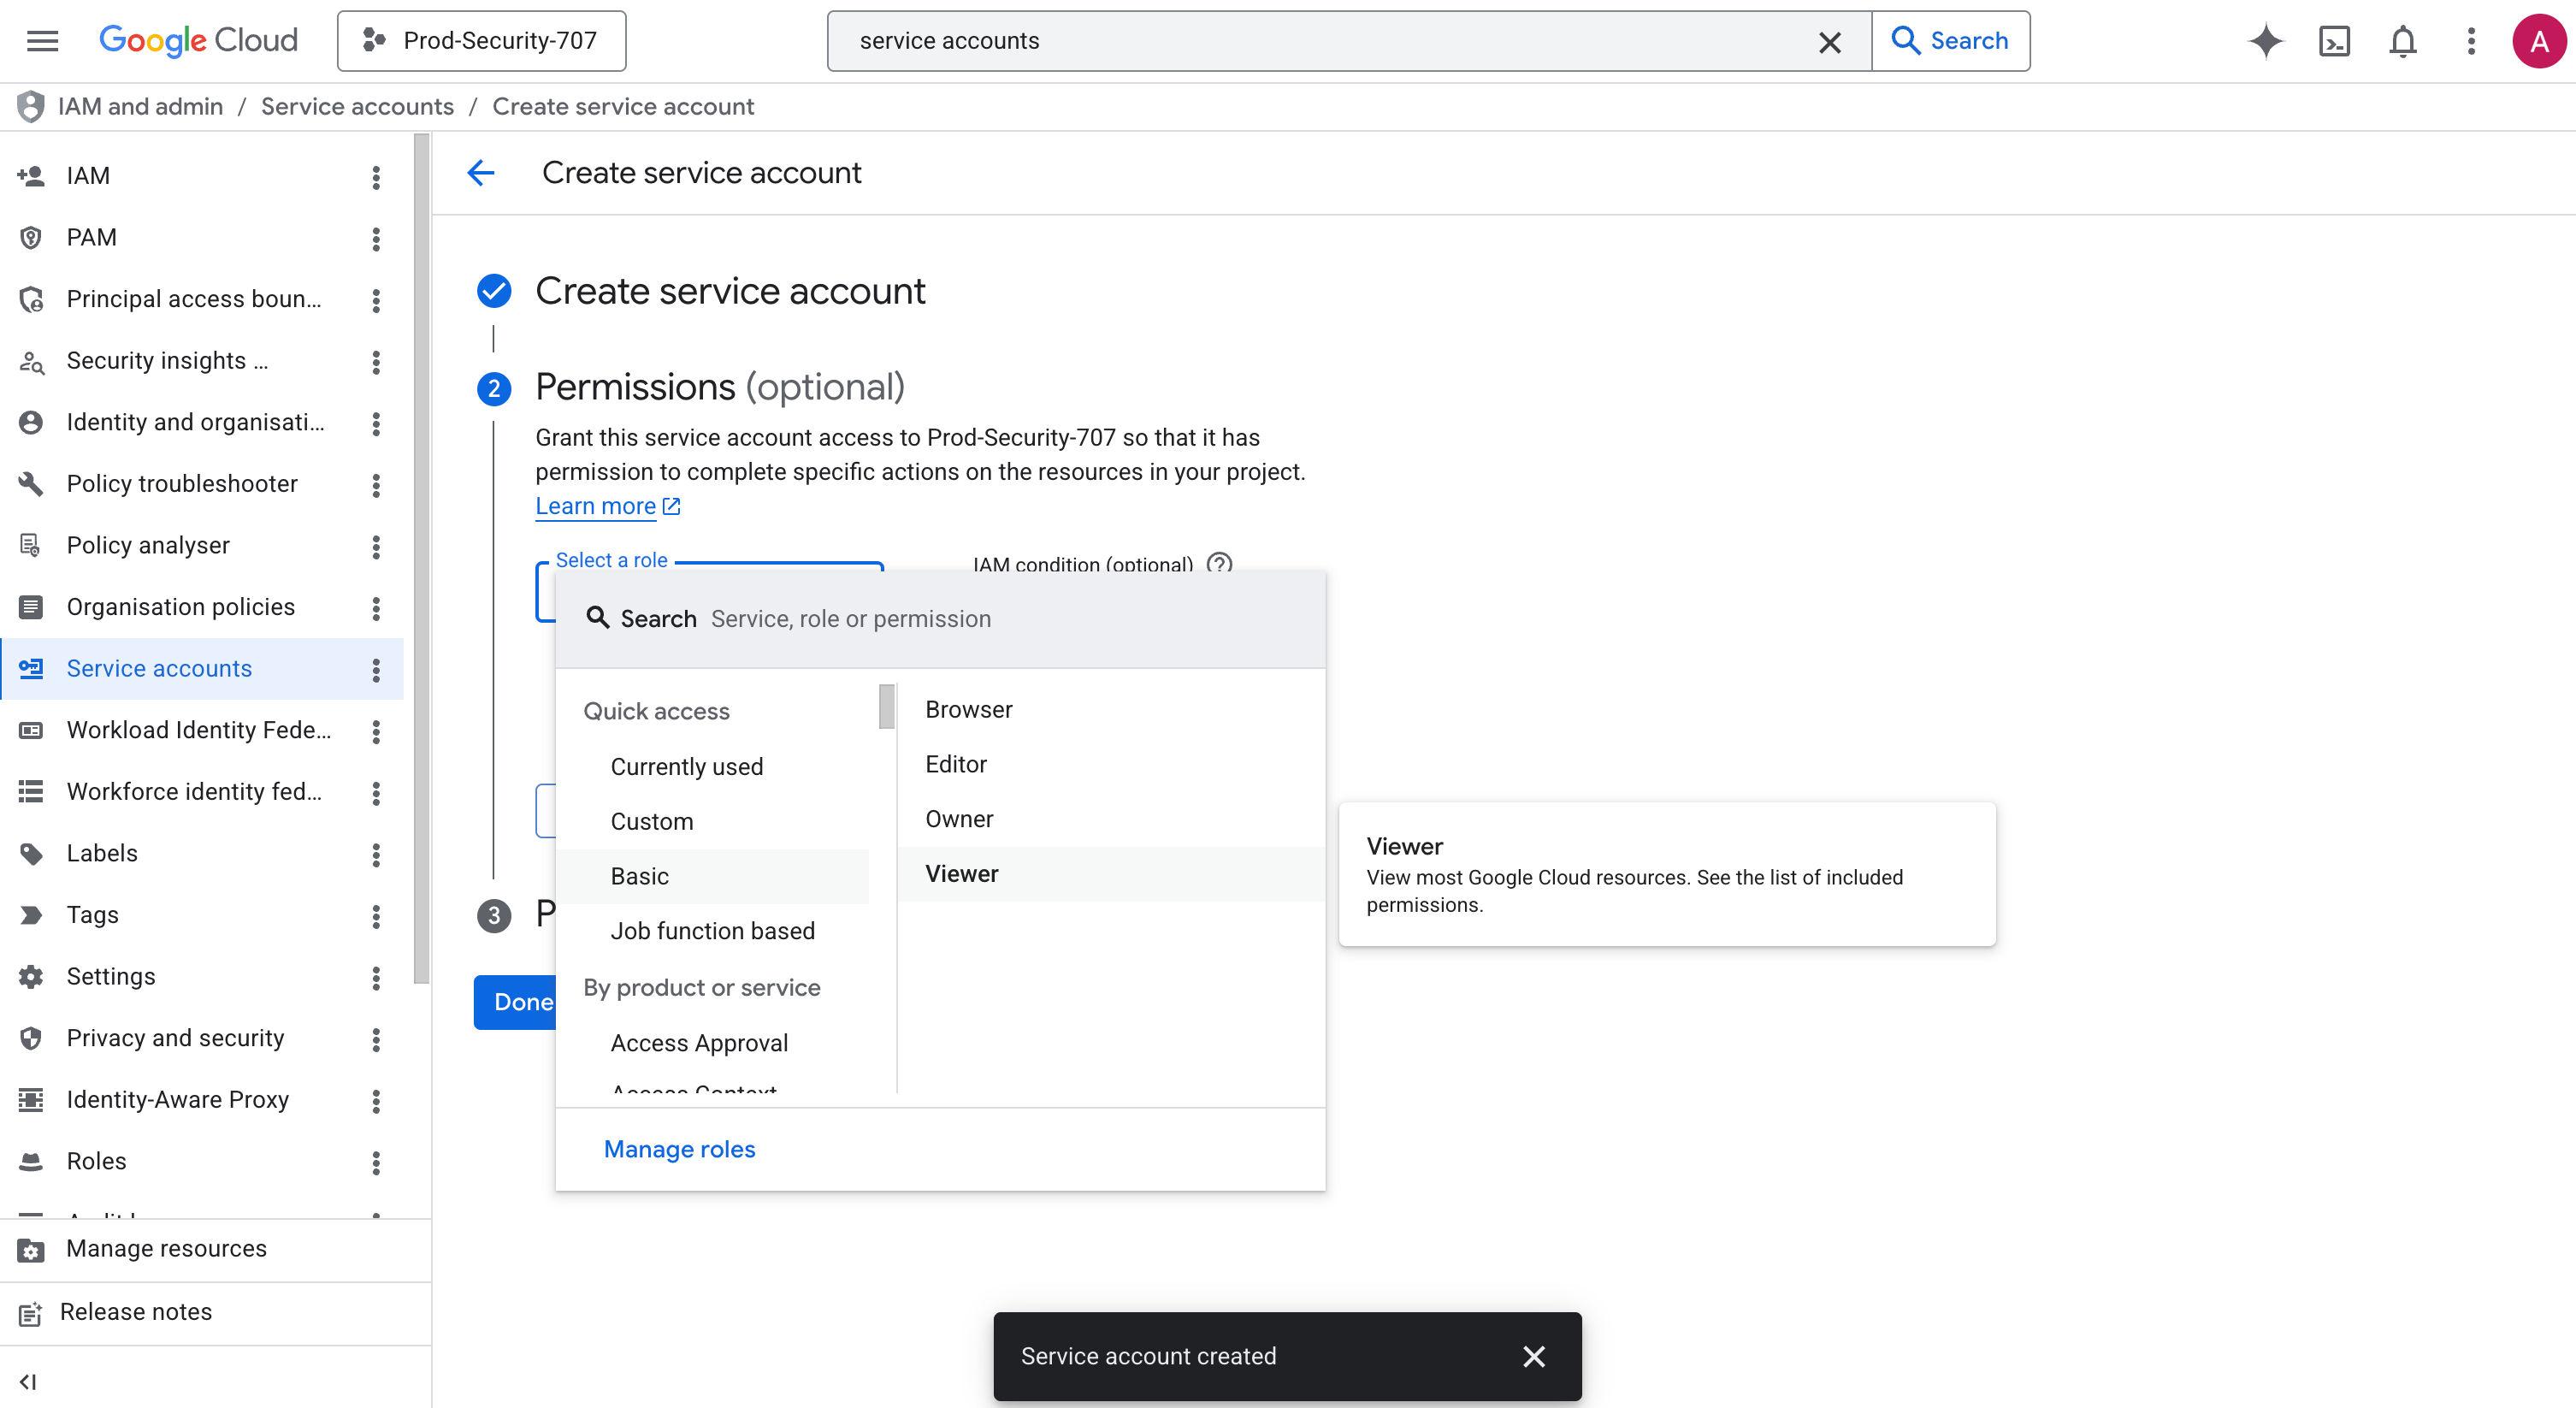2576x1408 pixels.
Task: Open more options for Policy troubleshooter
Action: (x=376, y=485)
